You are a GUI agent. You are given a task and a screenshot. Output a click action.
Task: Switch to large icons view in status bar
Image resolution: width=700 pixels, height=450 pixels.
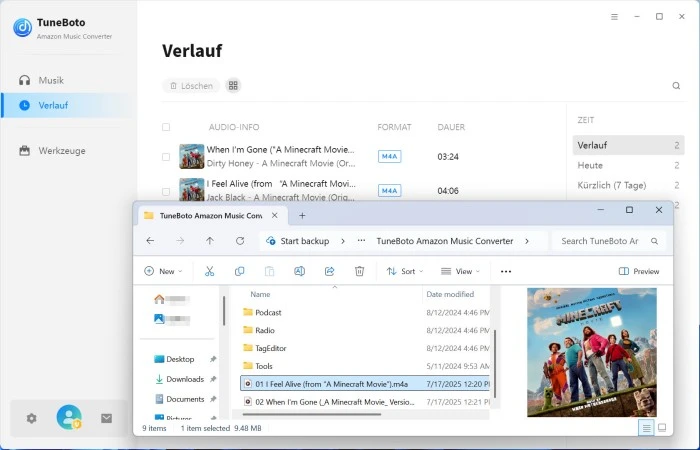(662, 428)
